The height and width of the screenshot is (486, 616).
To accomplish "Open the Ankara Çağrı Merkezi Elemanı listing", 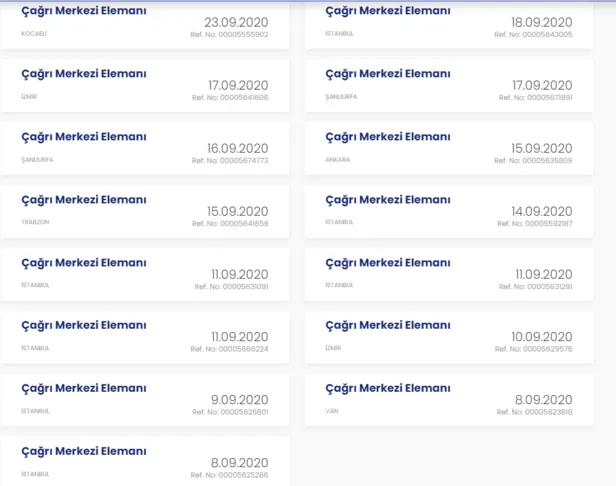I will [x=388, y=137].
